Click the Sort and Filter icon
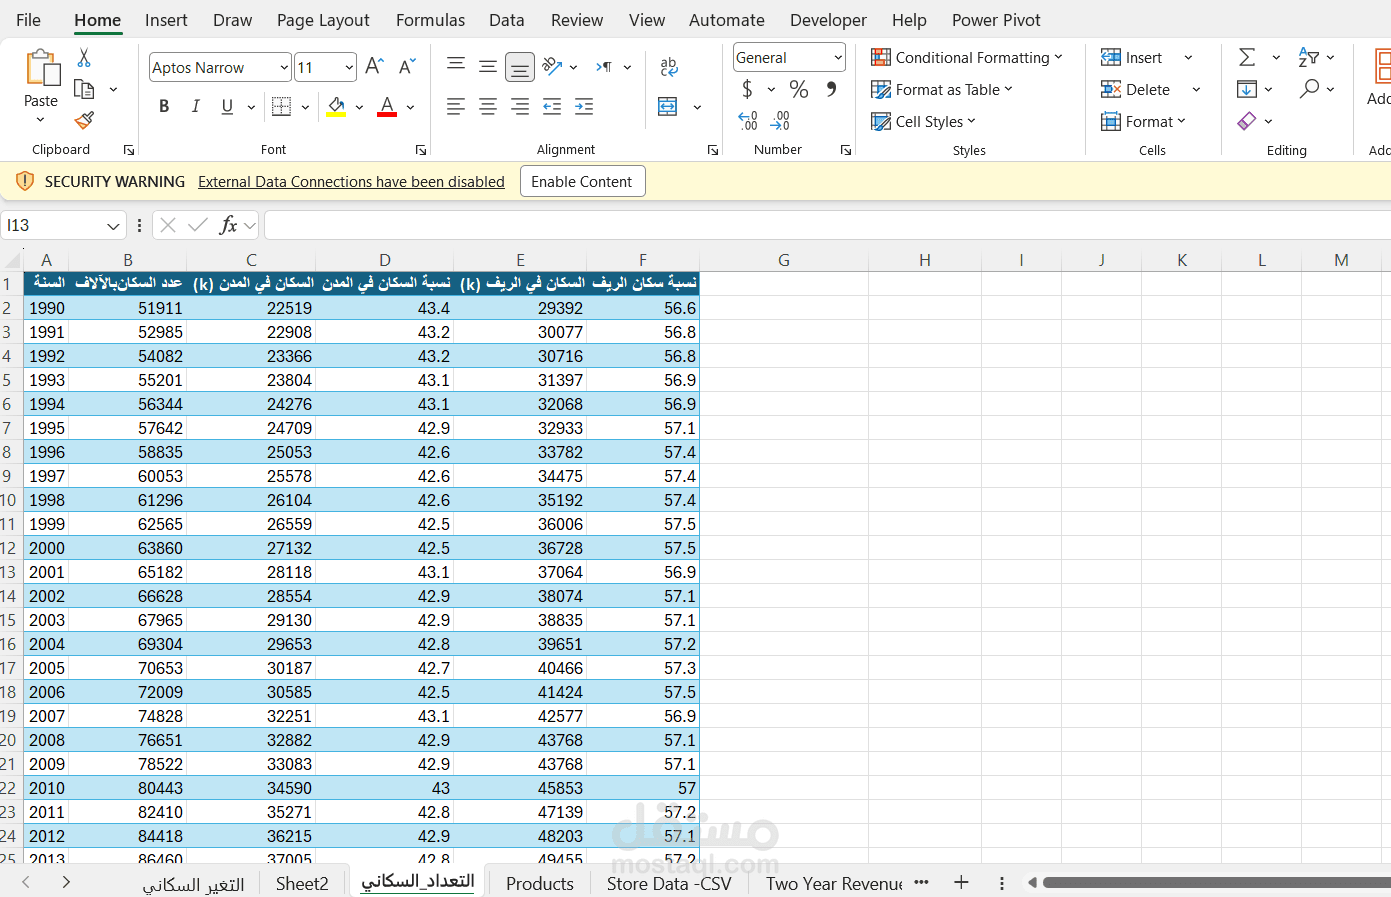 [x=1309, y=57]
